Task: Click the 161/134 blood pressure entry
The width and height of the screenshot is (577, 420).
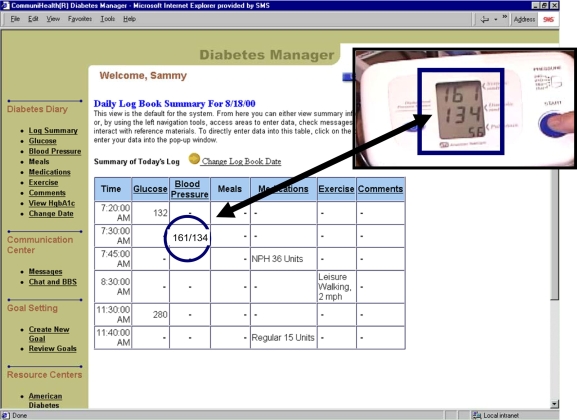Action: (x=190, y=238)
